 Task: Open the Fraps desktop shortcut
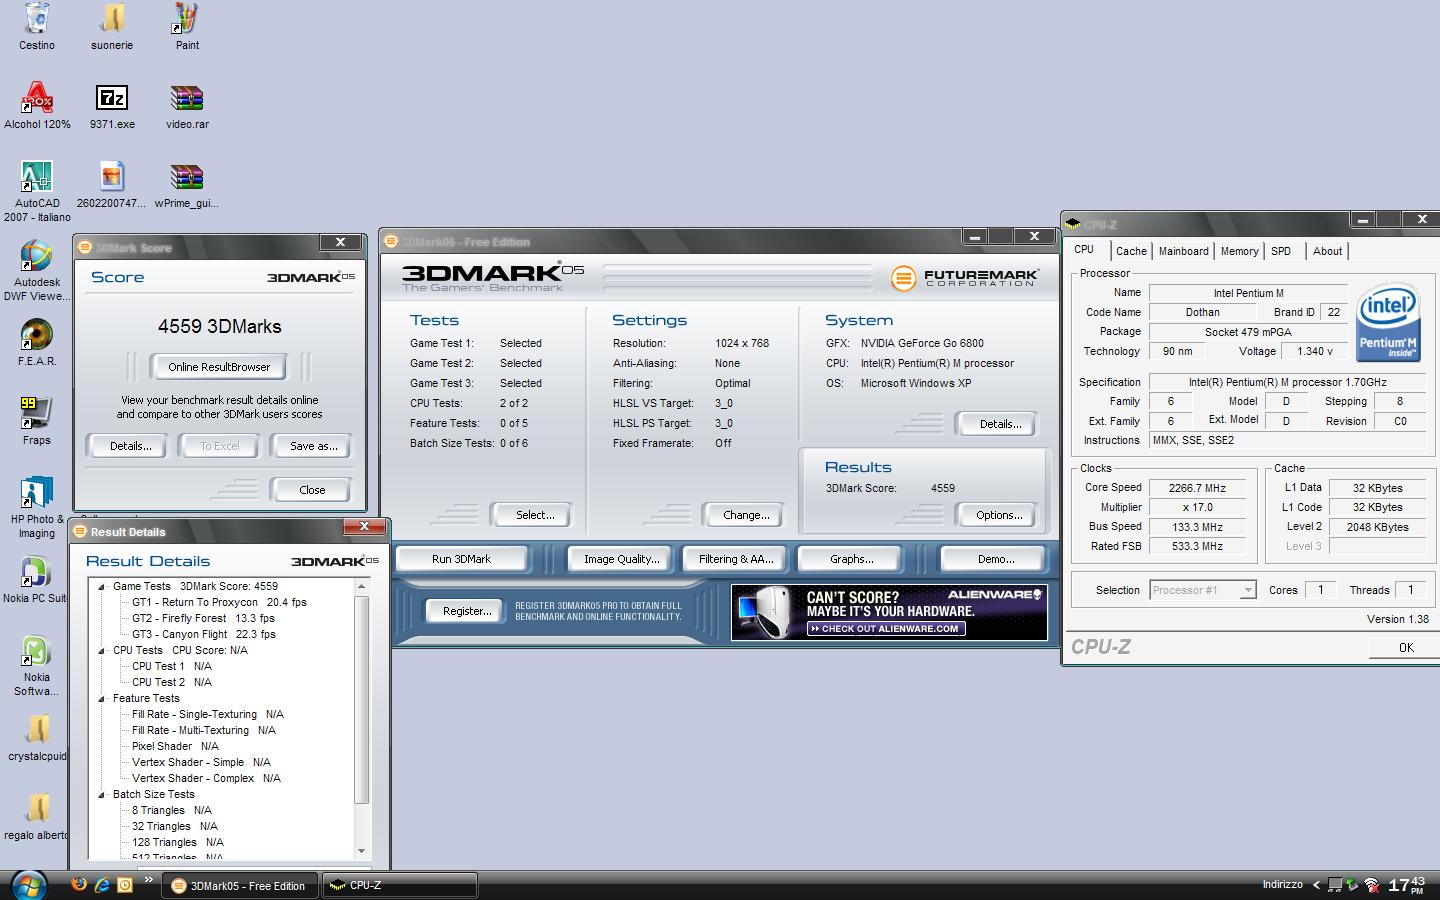coord(37,413)
